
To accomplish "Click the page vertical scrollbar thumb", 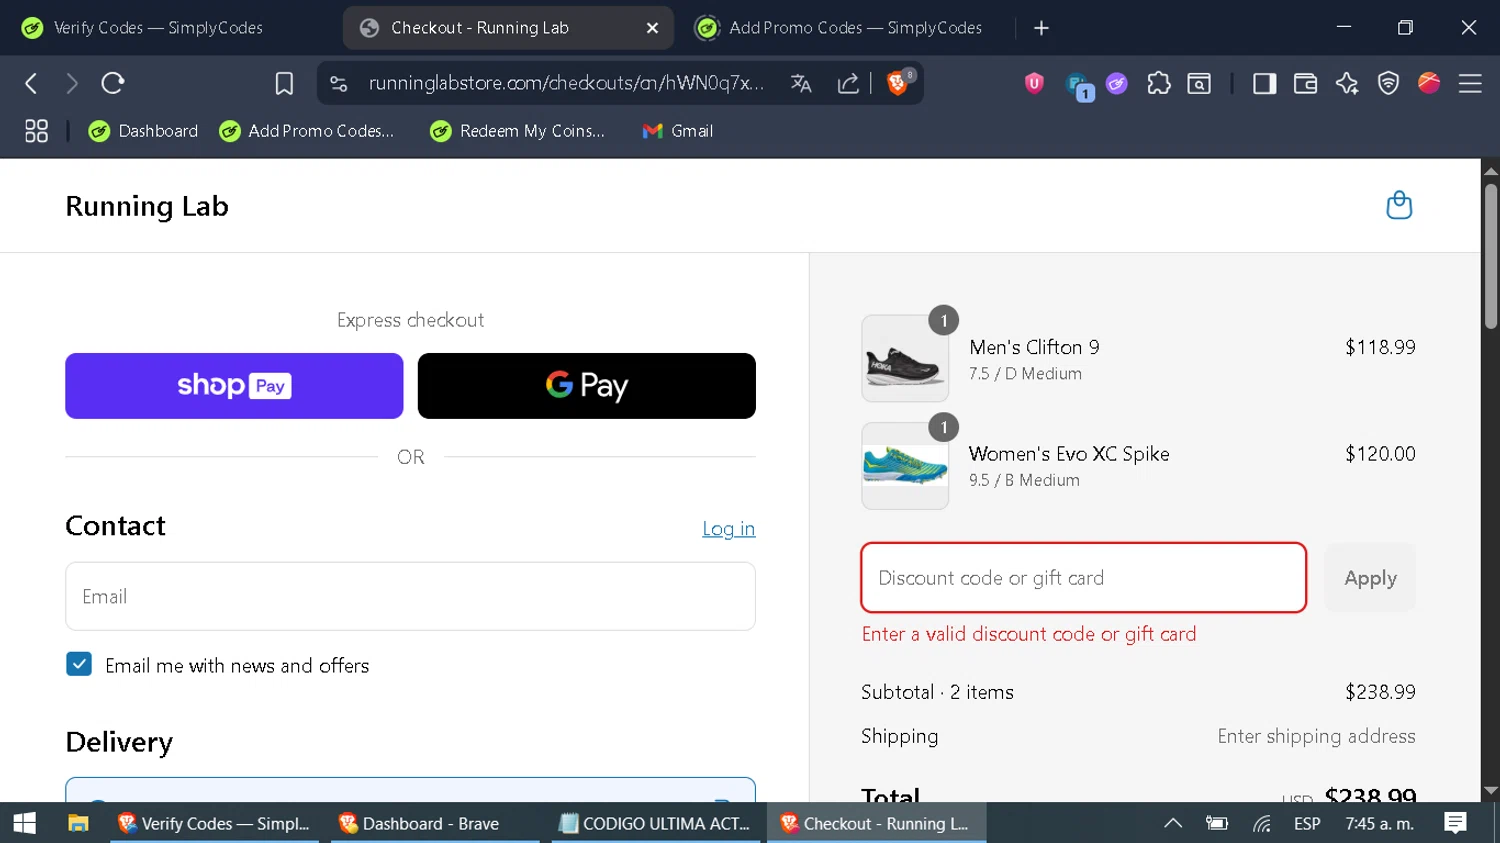I will (1491, 255).
